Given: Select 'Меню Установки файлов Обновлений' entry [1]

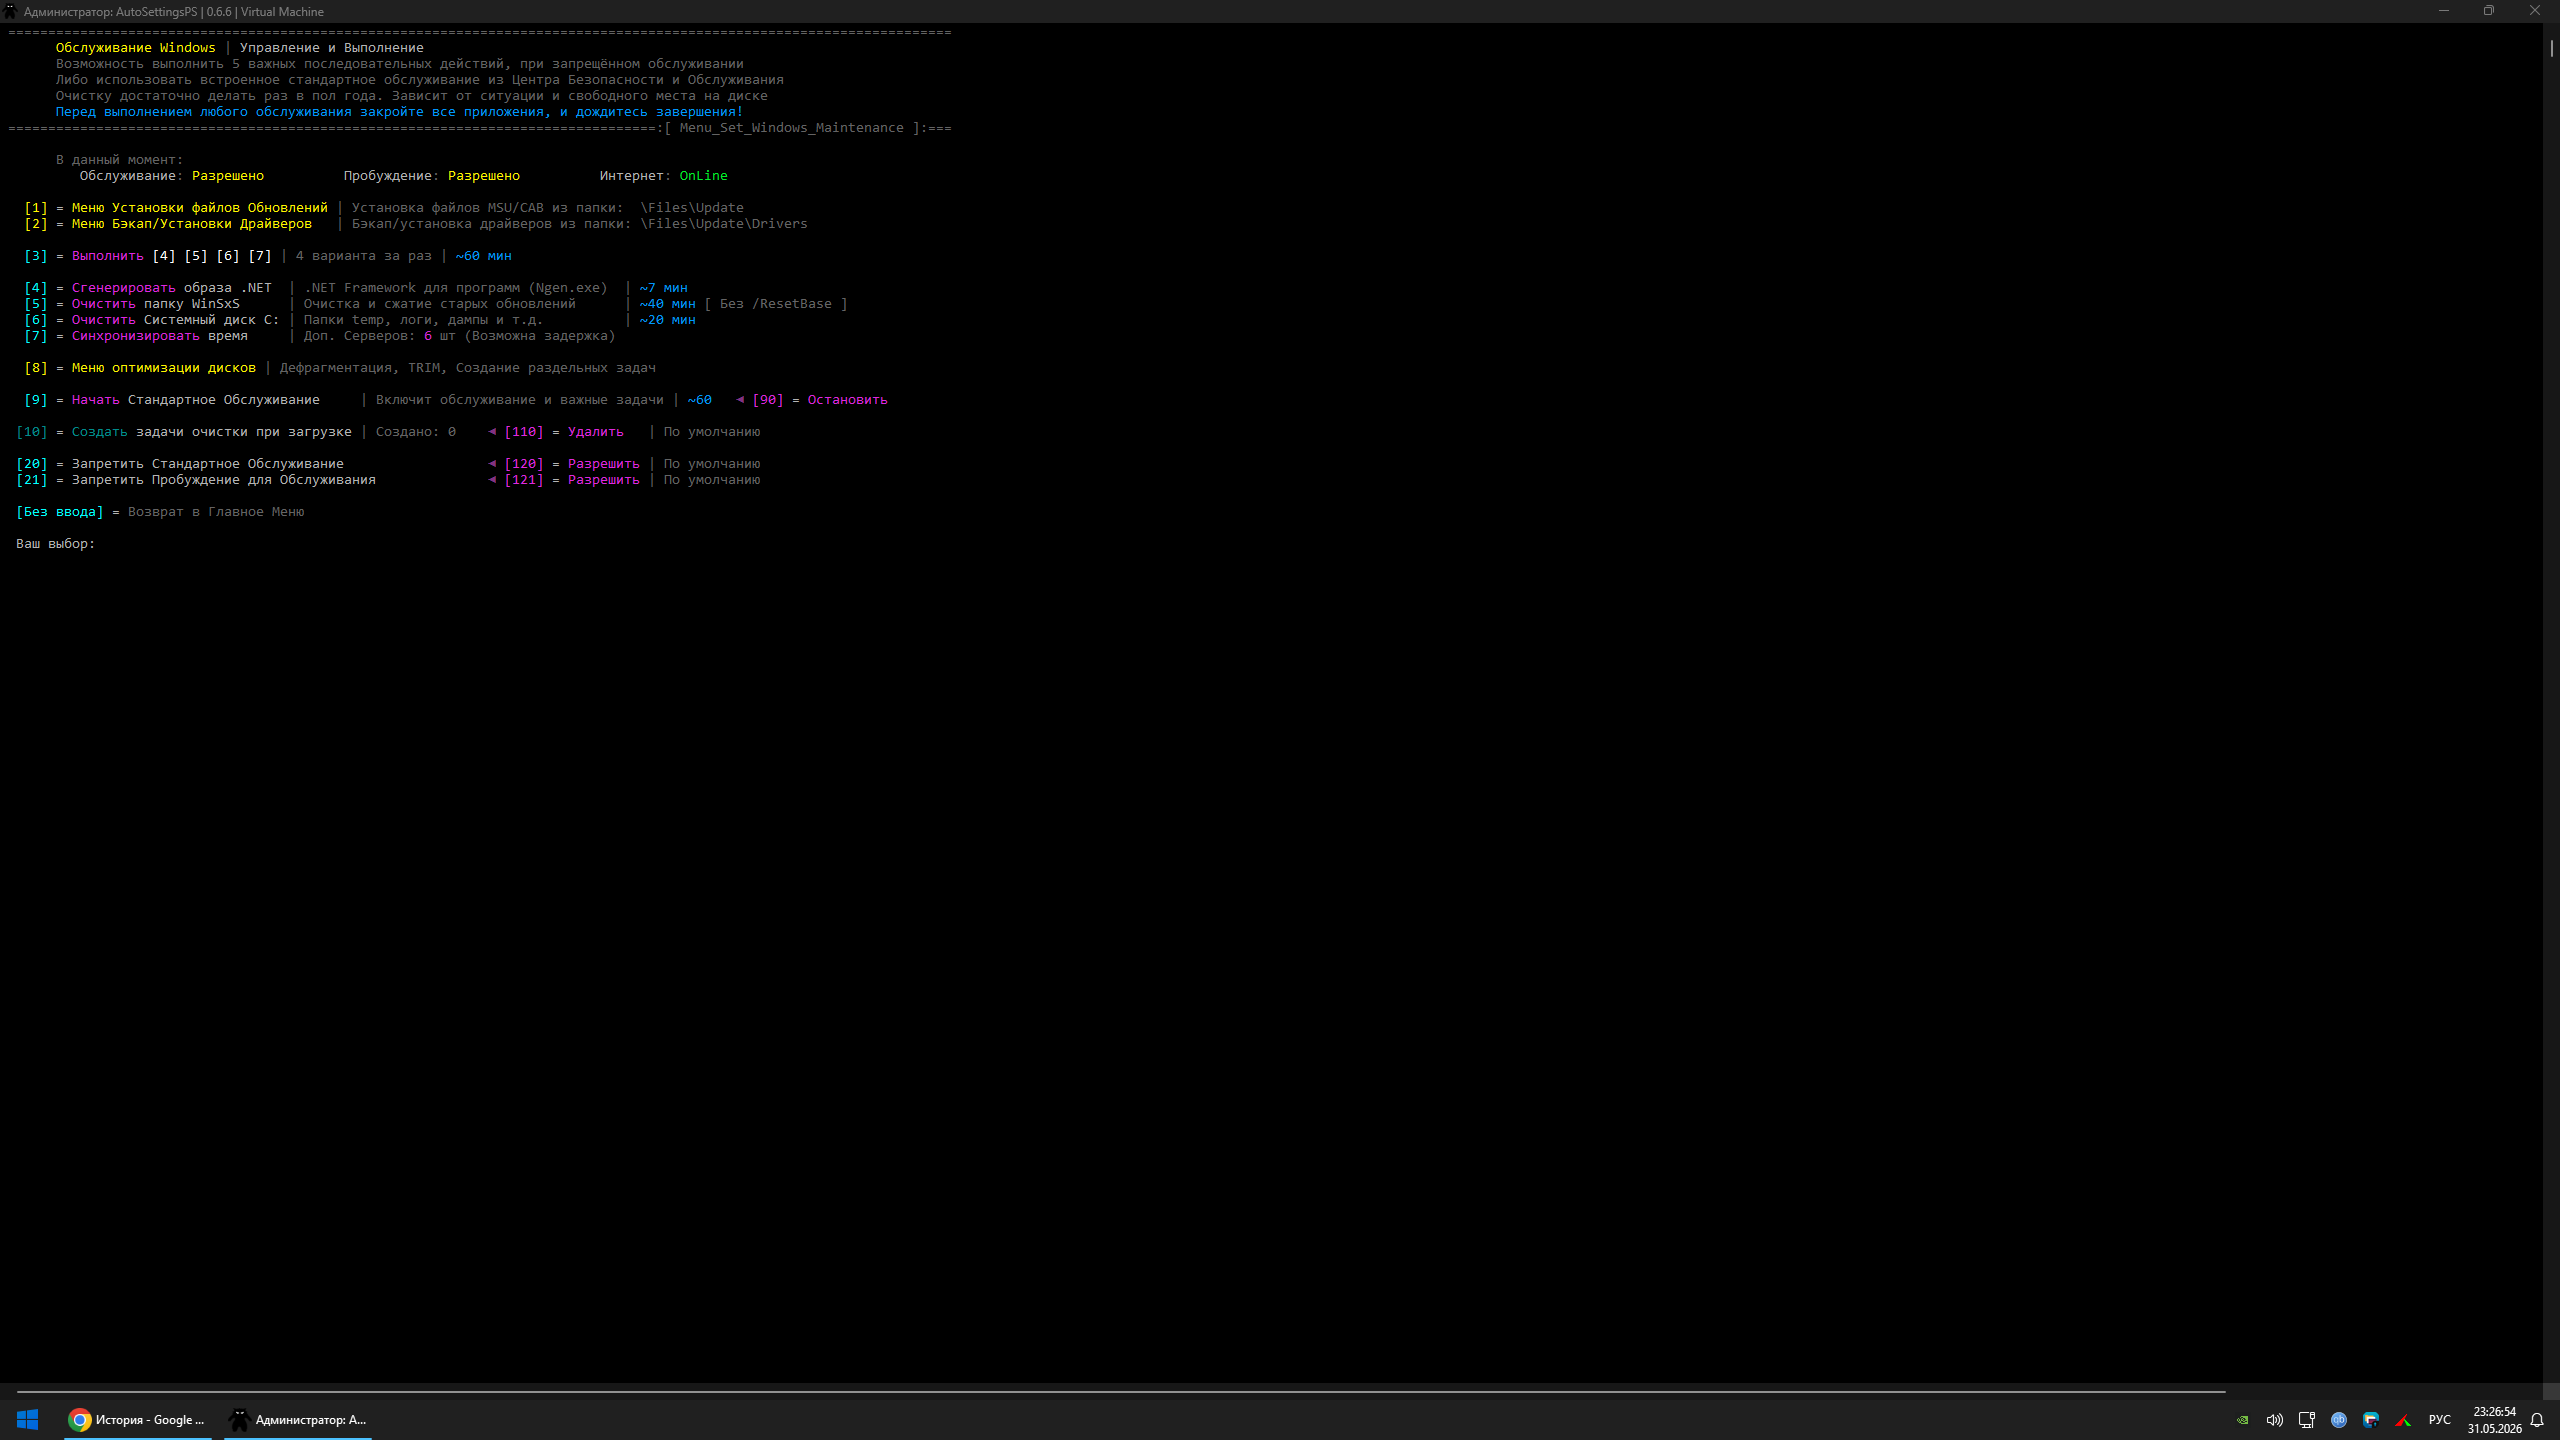Looking at the screenshot, I should coord(200,208).
